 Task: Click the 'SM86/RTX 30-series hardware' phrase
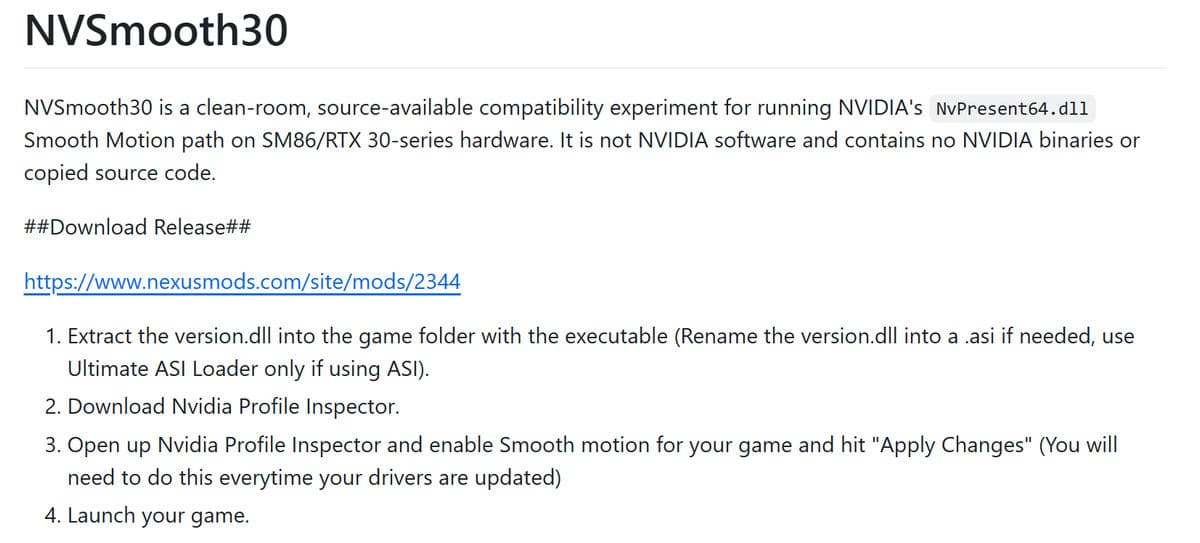[391, 140]
